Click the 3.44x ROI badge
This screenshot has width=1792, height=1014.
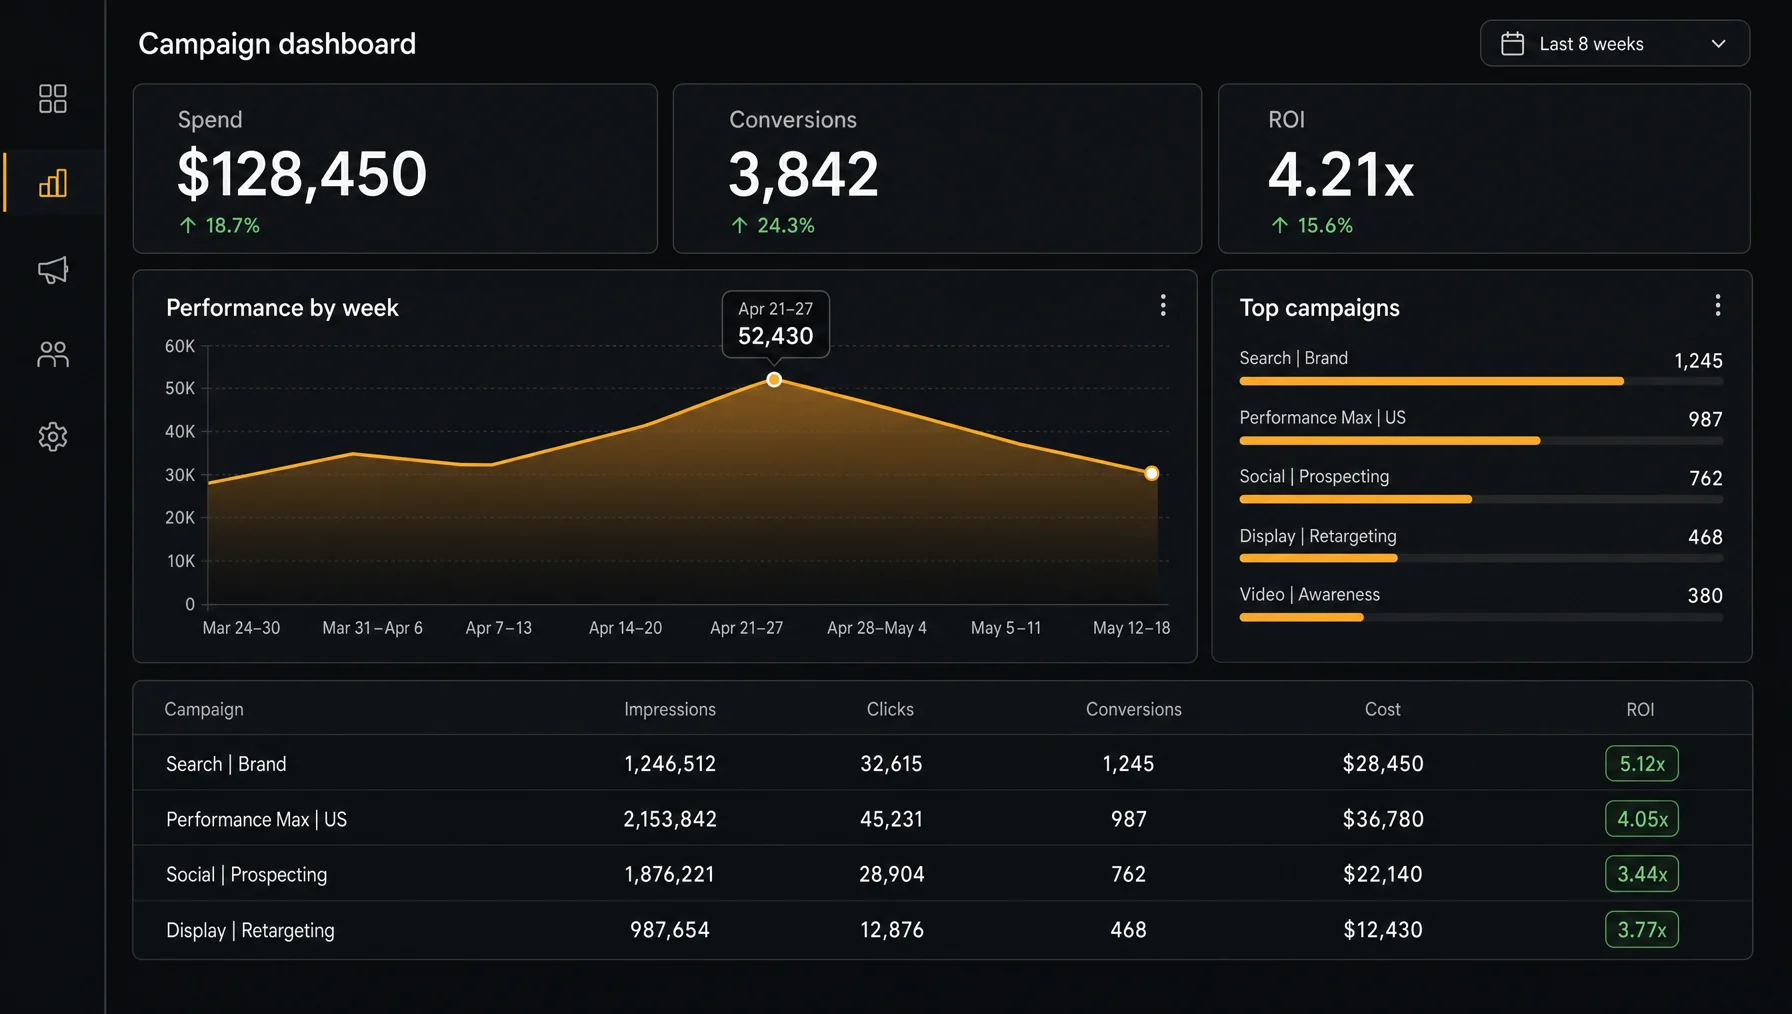(x=1641, y=874)
